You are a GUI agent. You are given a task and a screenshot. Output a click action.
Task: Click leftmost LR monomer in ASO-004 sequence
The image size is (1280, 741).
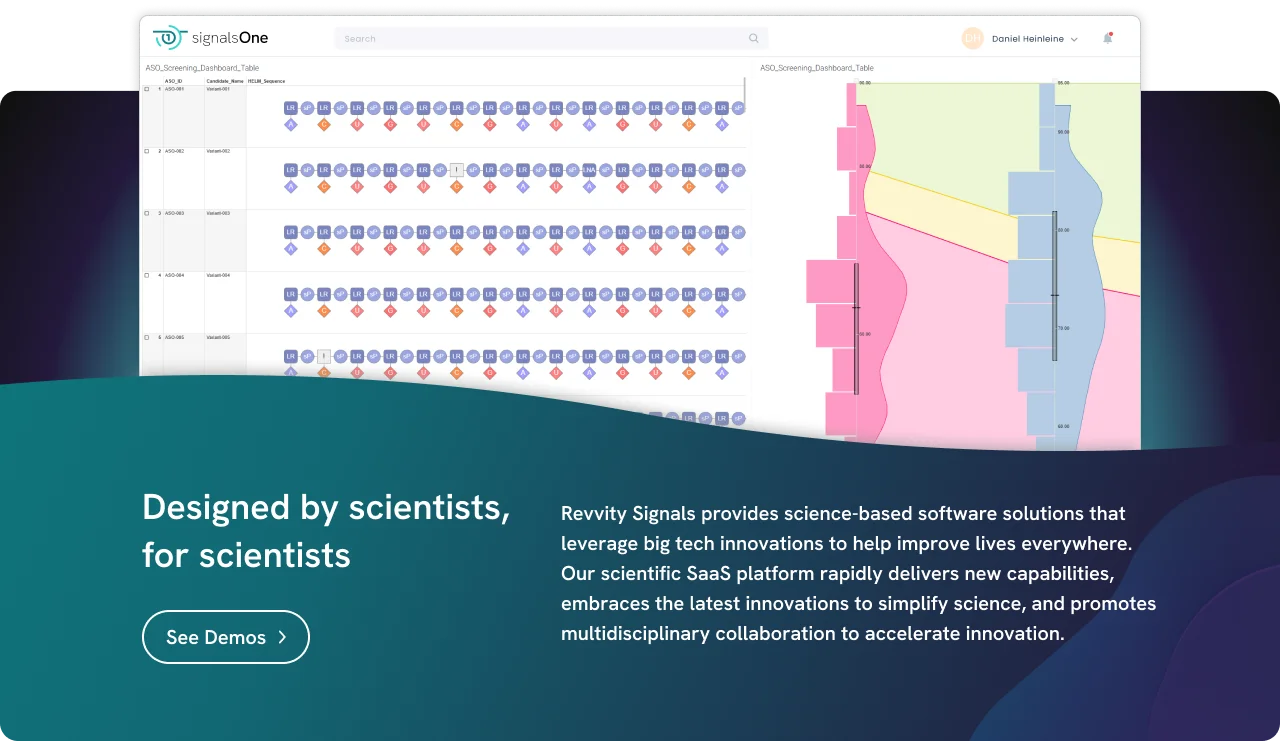(290, 294)
